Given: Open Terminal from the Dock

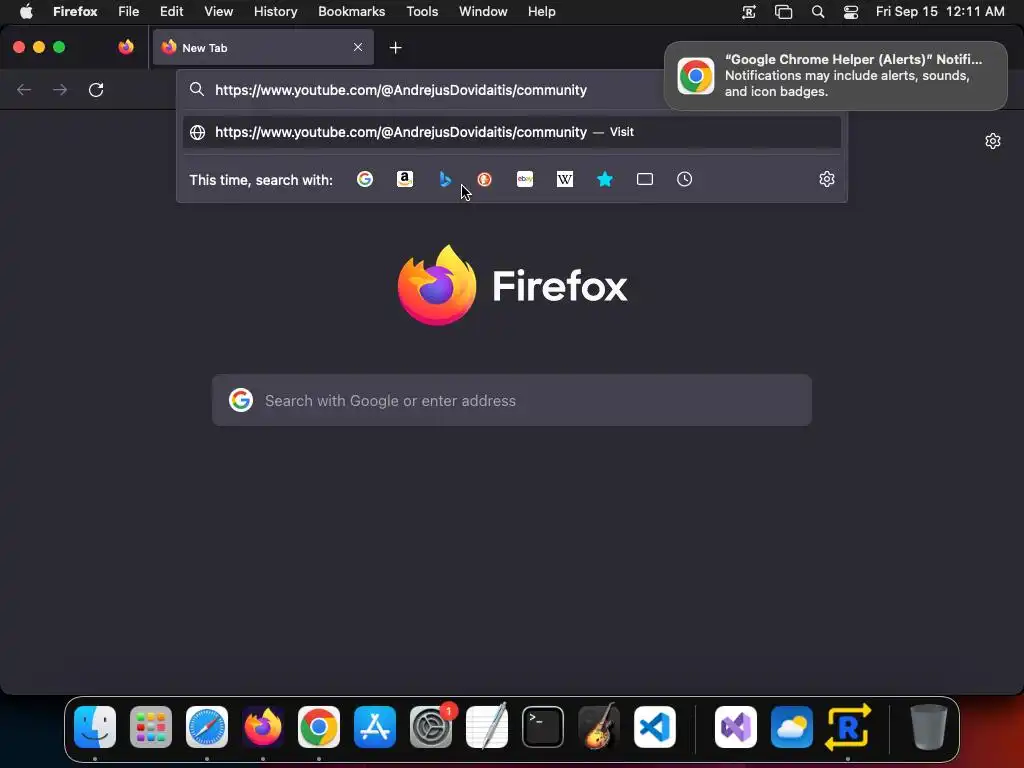Looking at the screenshot, I should [x=543, y=727].
